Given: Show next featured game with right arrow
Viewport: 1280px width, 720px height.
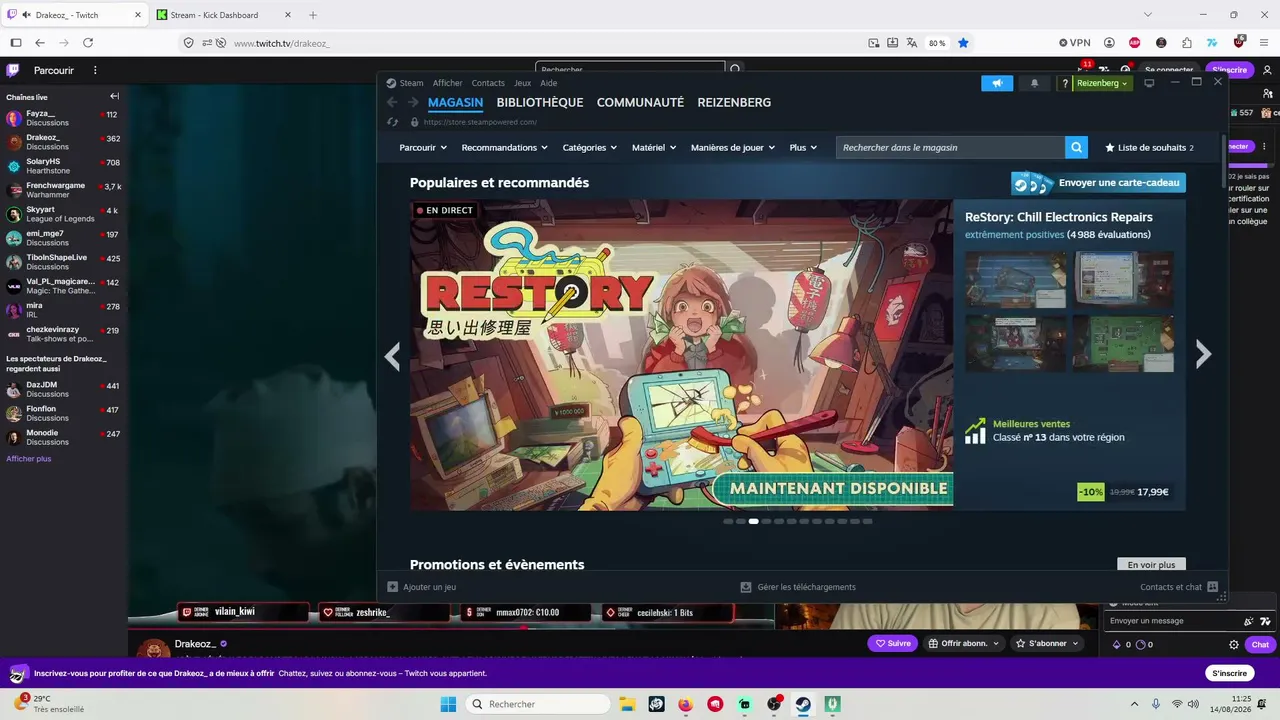Looking at the screenshot, I should tap(1203, 354).
